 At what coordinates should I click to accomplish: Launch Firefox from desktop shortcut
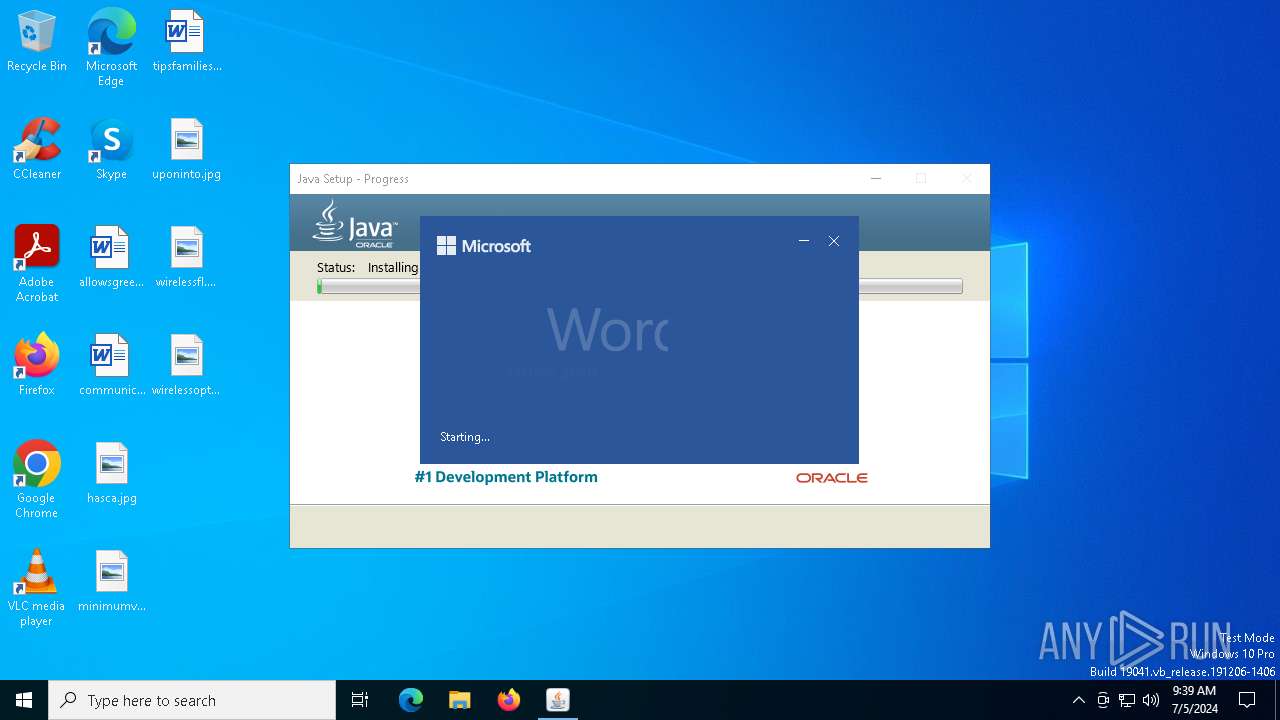pos(37,366)
